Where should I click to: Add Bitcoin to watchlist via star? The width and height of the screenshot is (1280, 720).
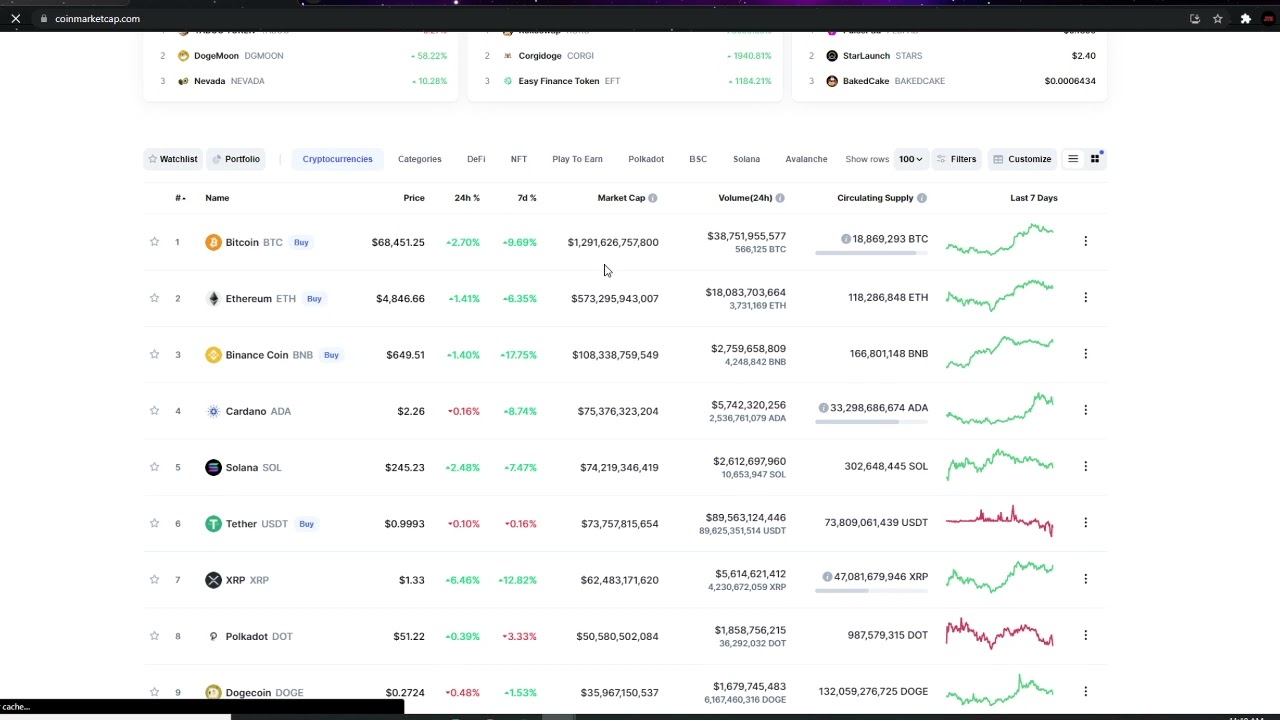click(x=154, y=242)
